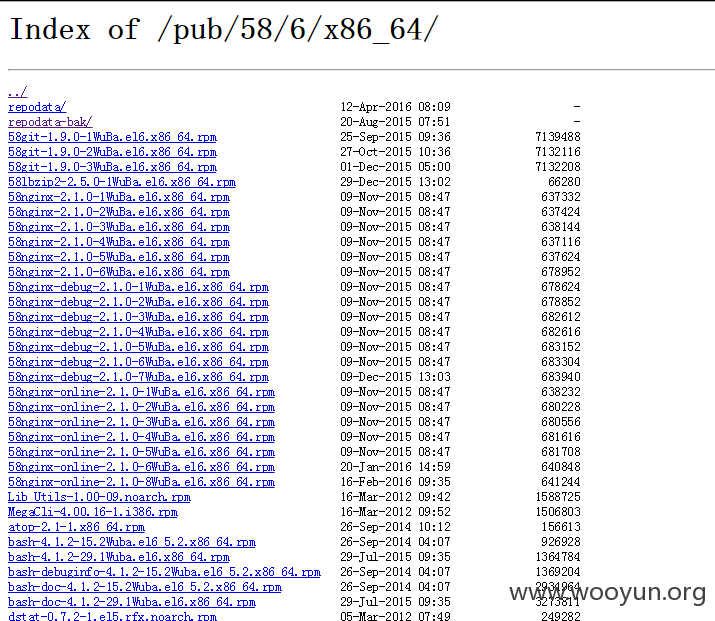
Task: Download 58nginx-debug-2.1.0-3WuBa rpm
Action: pos(138,317)
